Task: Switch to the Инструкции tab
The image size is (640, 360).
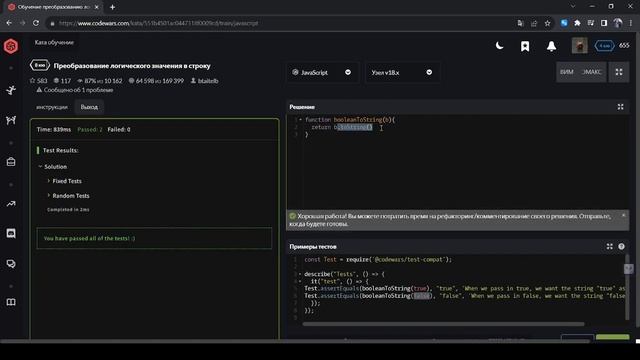Action: click(52, 107)
